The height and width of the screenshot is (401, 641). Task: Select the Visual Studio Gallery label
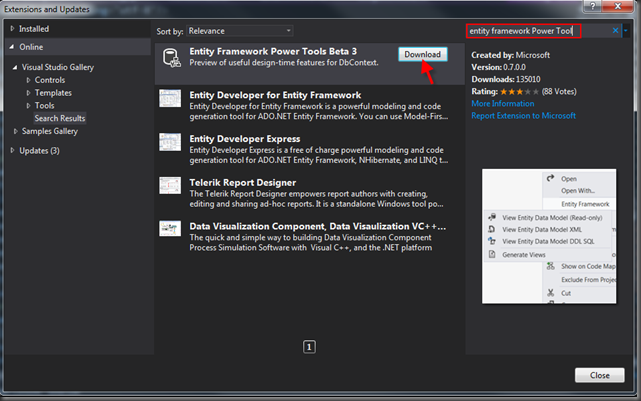(58, 67)
